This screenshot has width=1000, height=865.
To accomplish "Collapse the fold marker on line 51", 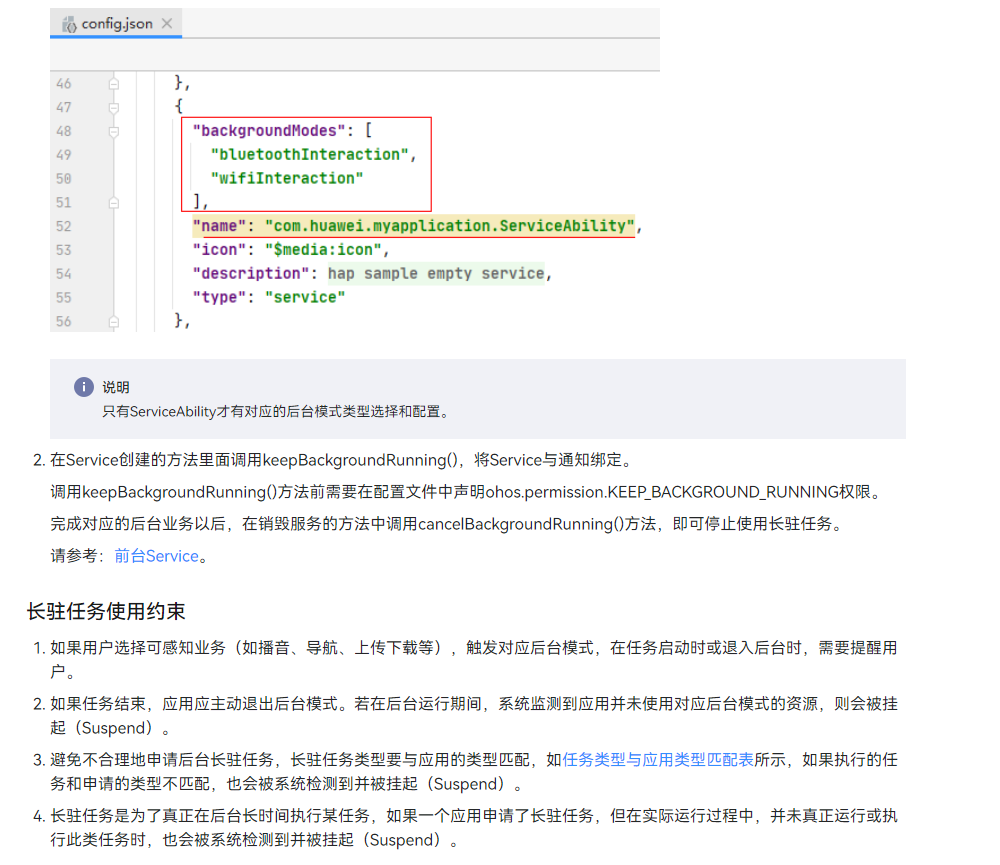I will [x=114, y=203].
